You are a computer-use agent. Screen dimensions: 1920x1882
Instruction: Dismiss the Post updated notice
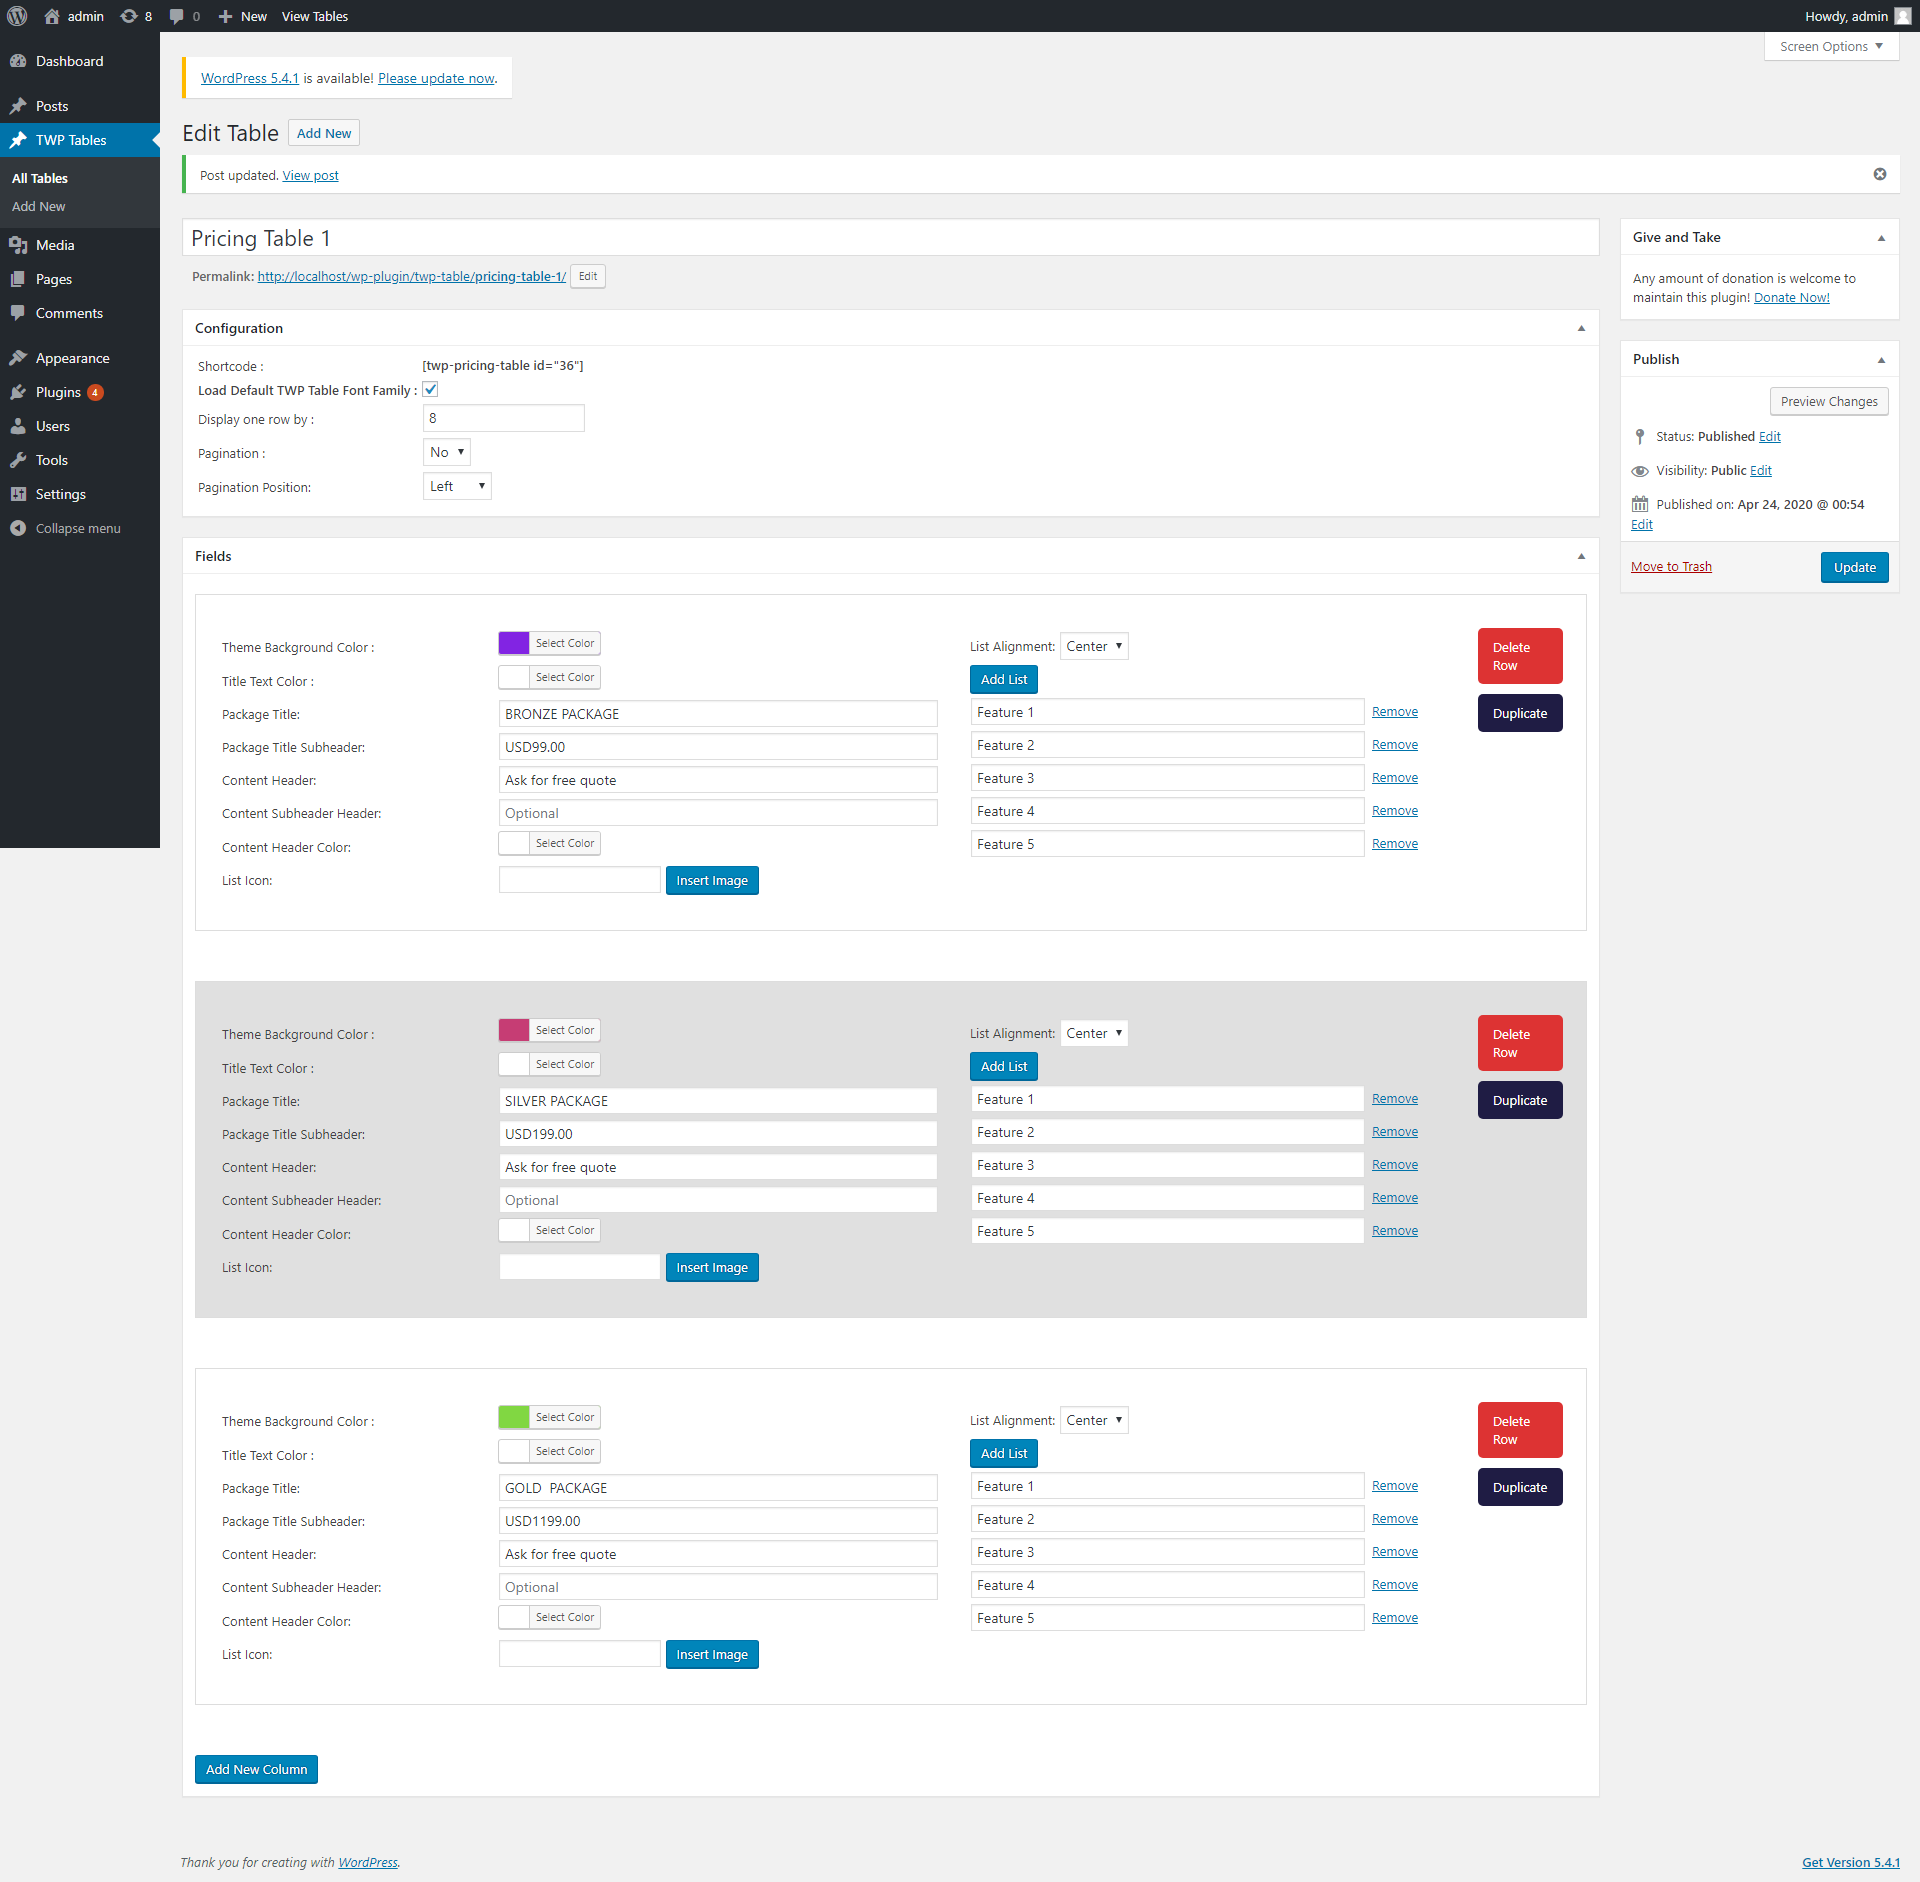(1879, 174)
